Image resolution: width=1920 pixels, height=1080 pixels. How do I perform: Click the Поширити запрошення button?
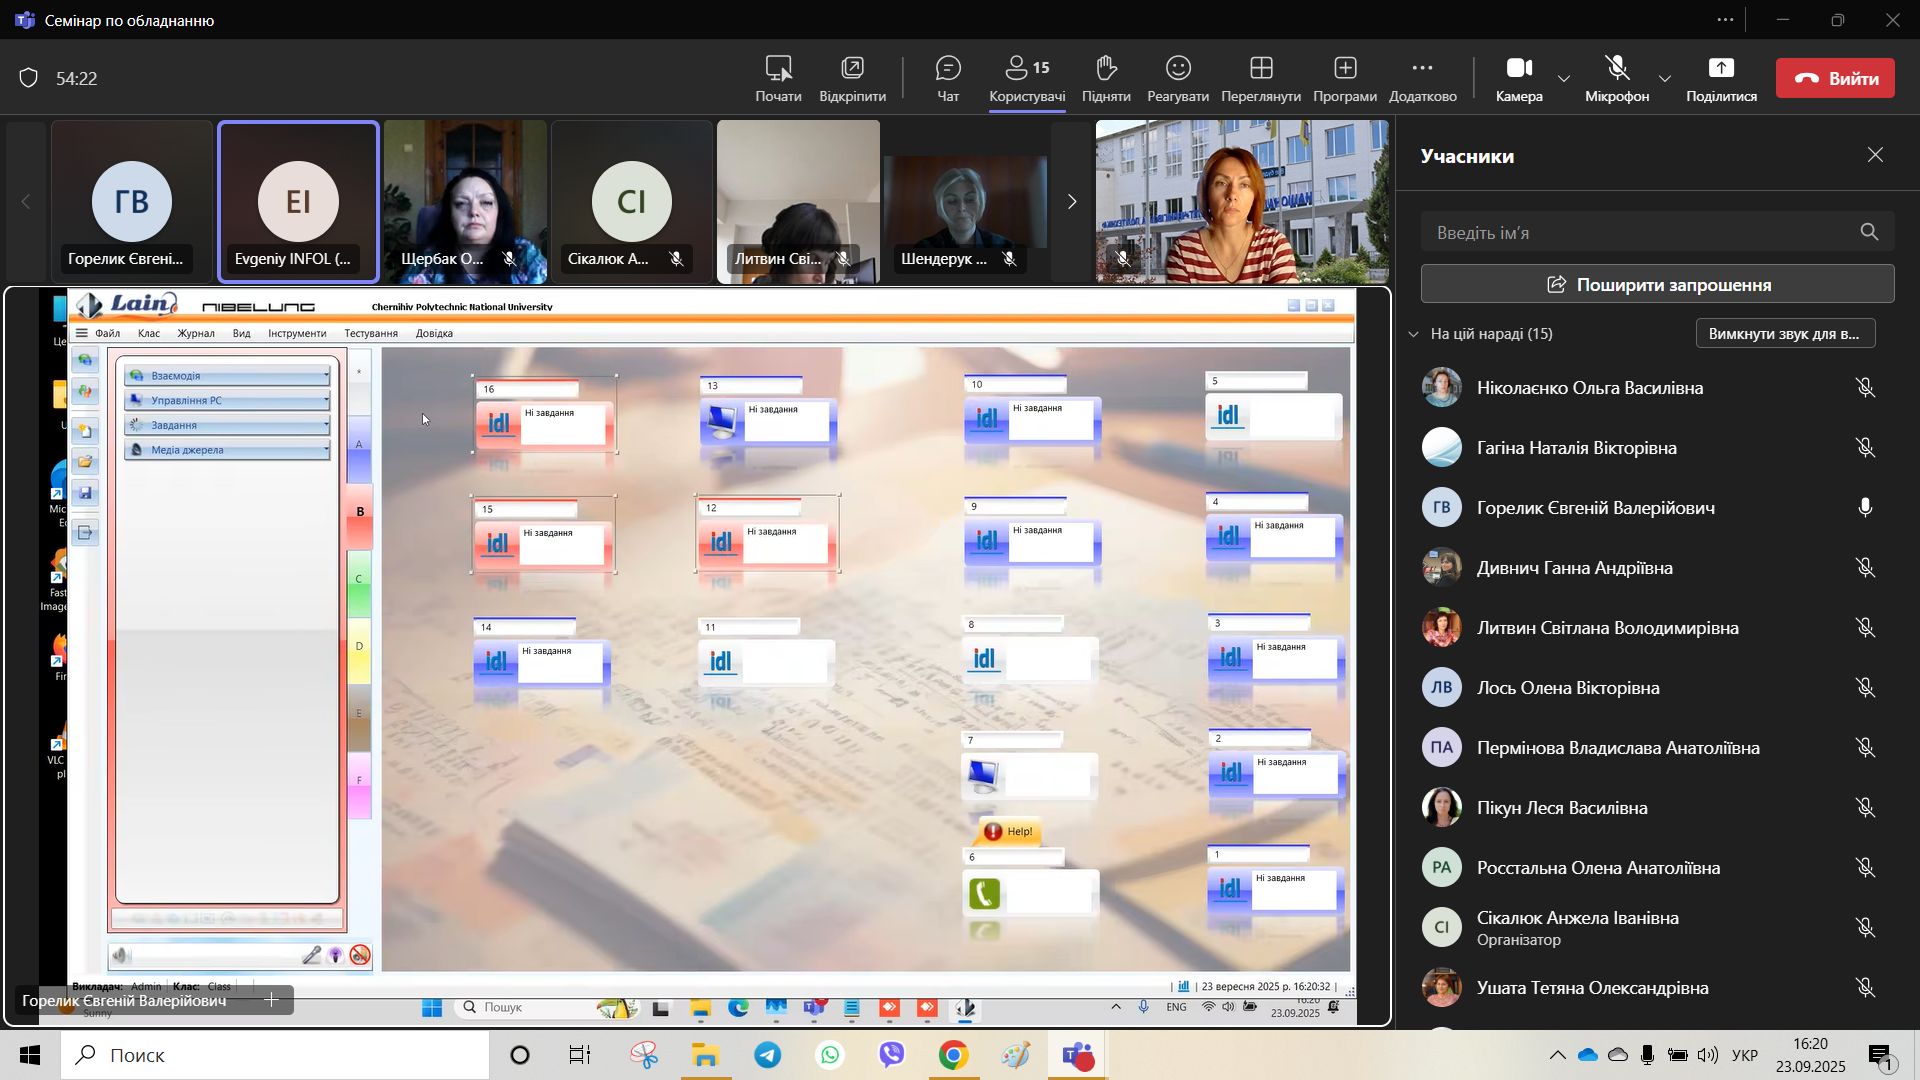click(x=1657, y=285)
